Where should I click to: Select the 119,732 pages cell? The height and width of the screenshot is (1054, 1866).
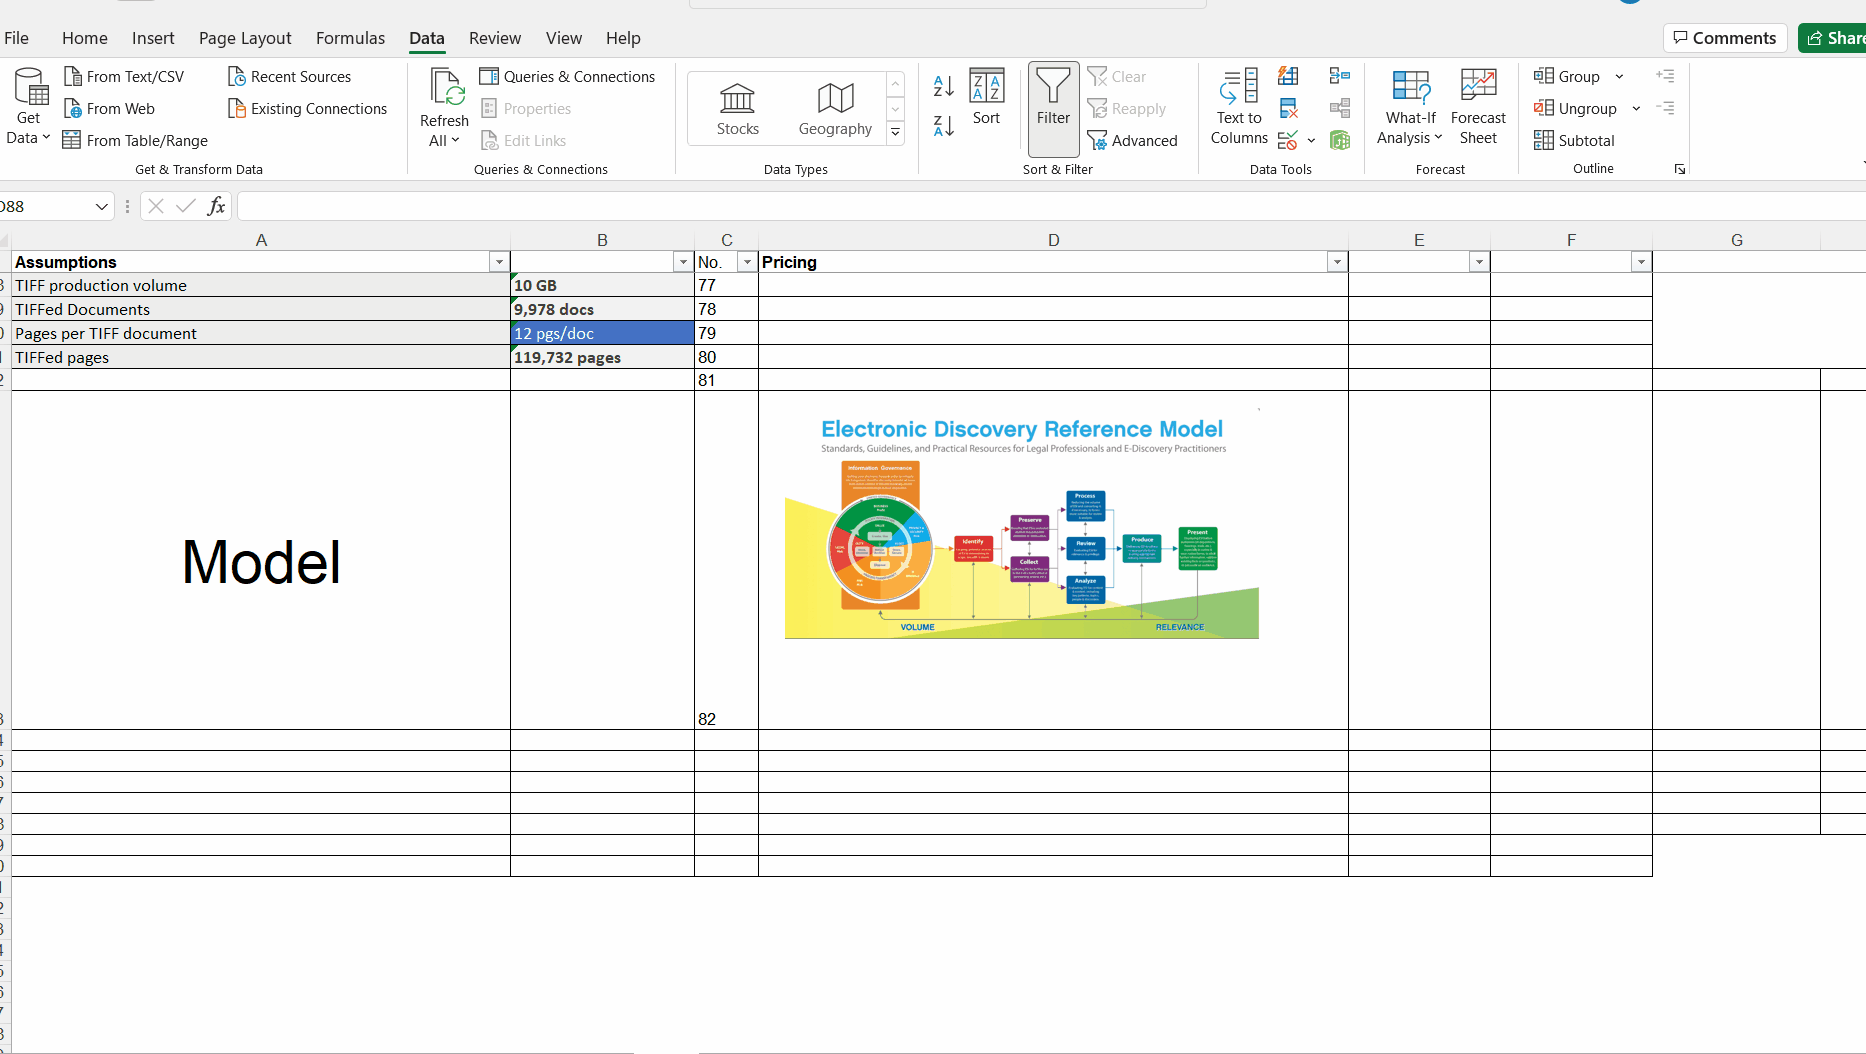(x=602, y=357)
